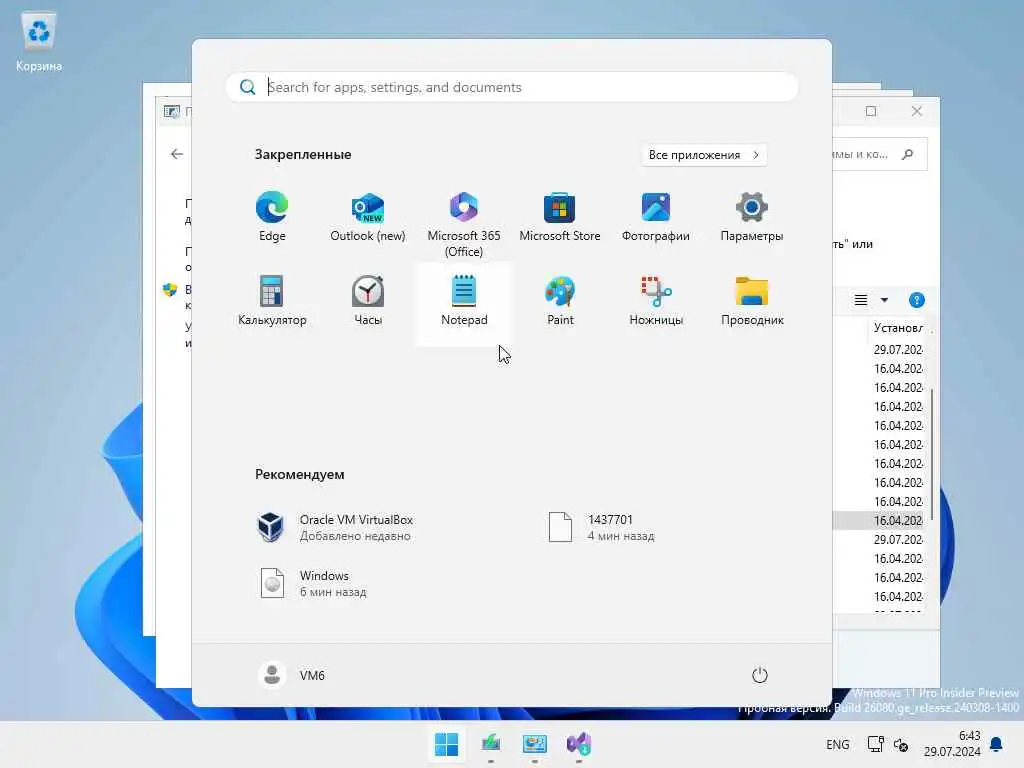The height and width of the screenshot is (768, 1024).
Task: Open the Edge browser from pinned apps
Action: (x=272, y=218)
